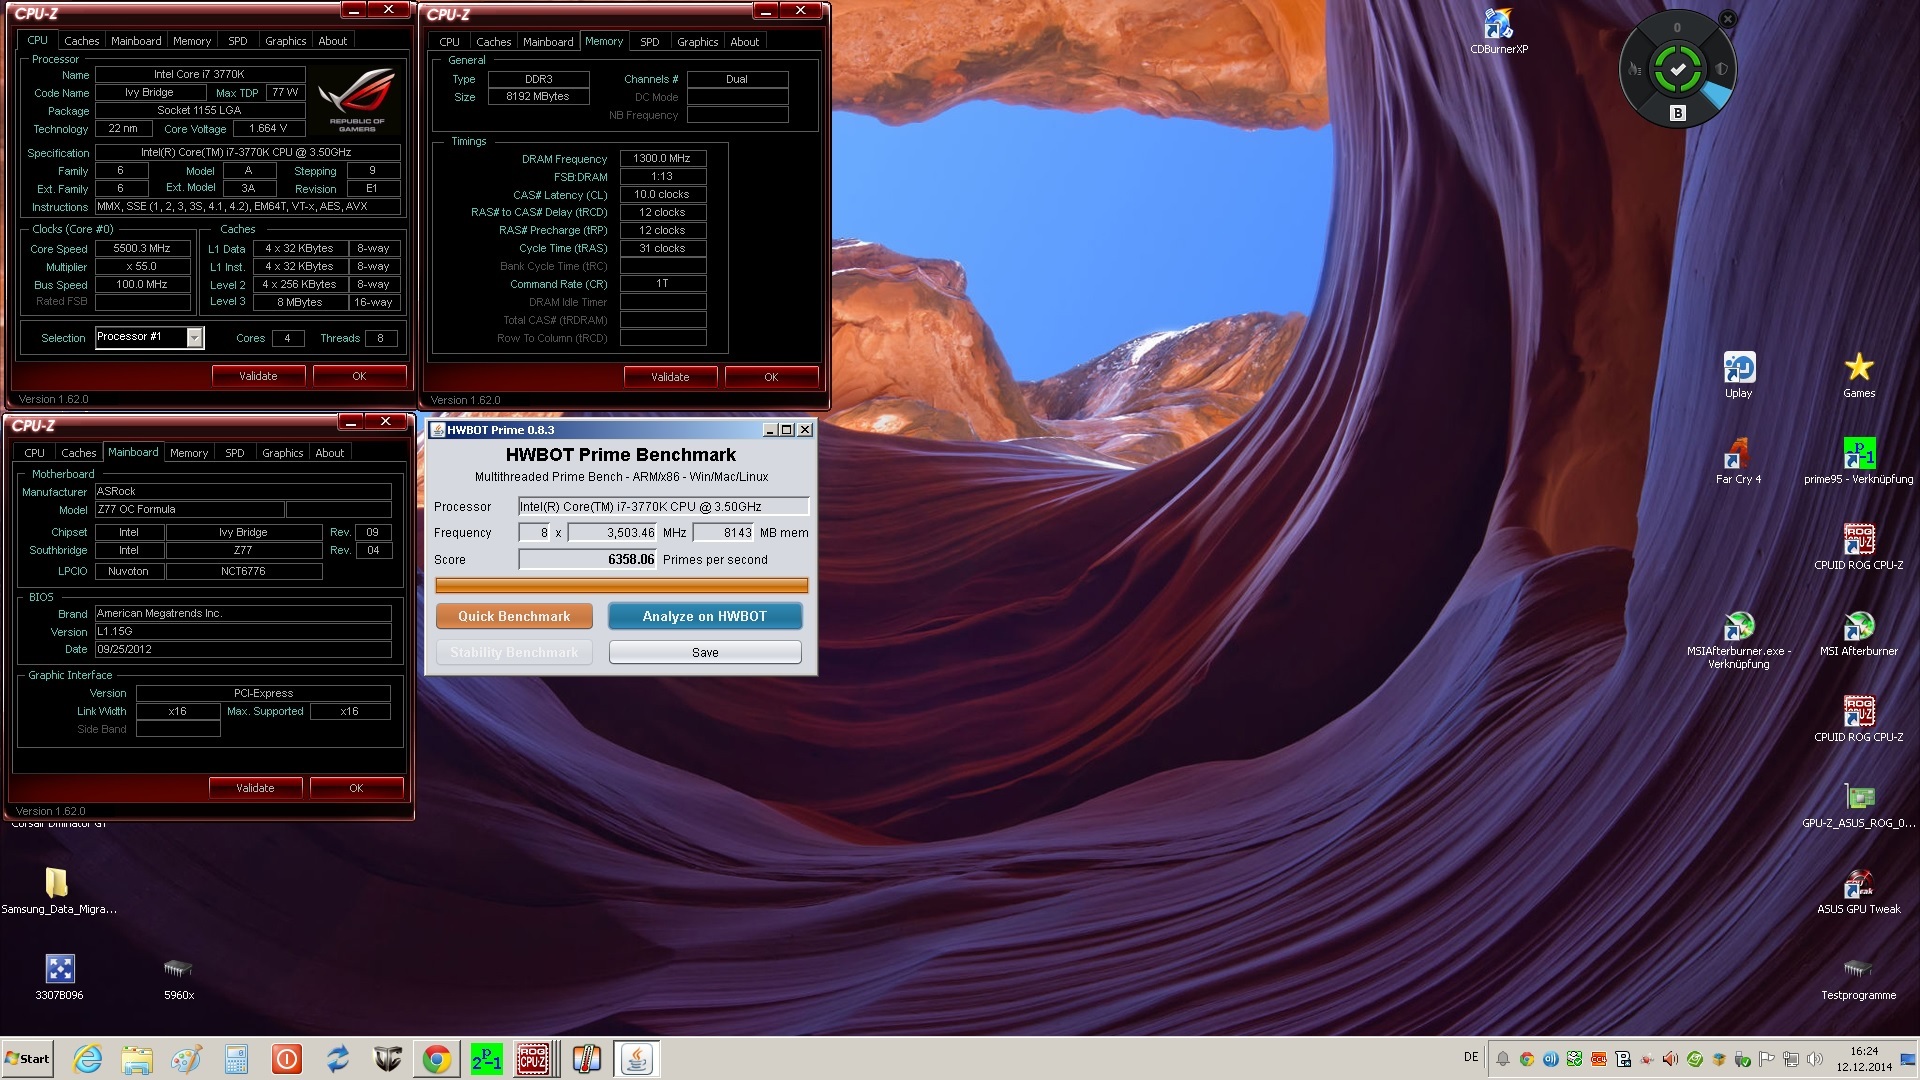Image resolution: width=1920 pixels, height=1080 pixels.
Task: Click the close X on the circular widget
Action: pos(1728,18)
